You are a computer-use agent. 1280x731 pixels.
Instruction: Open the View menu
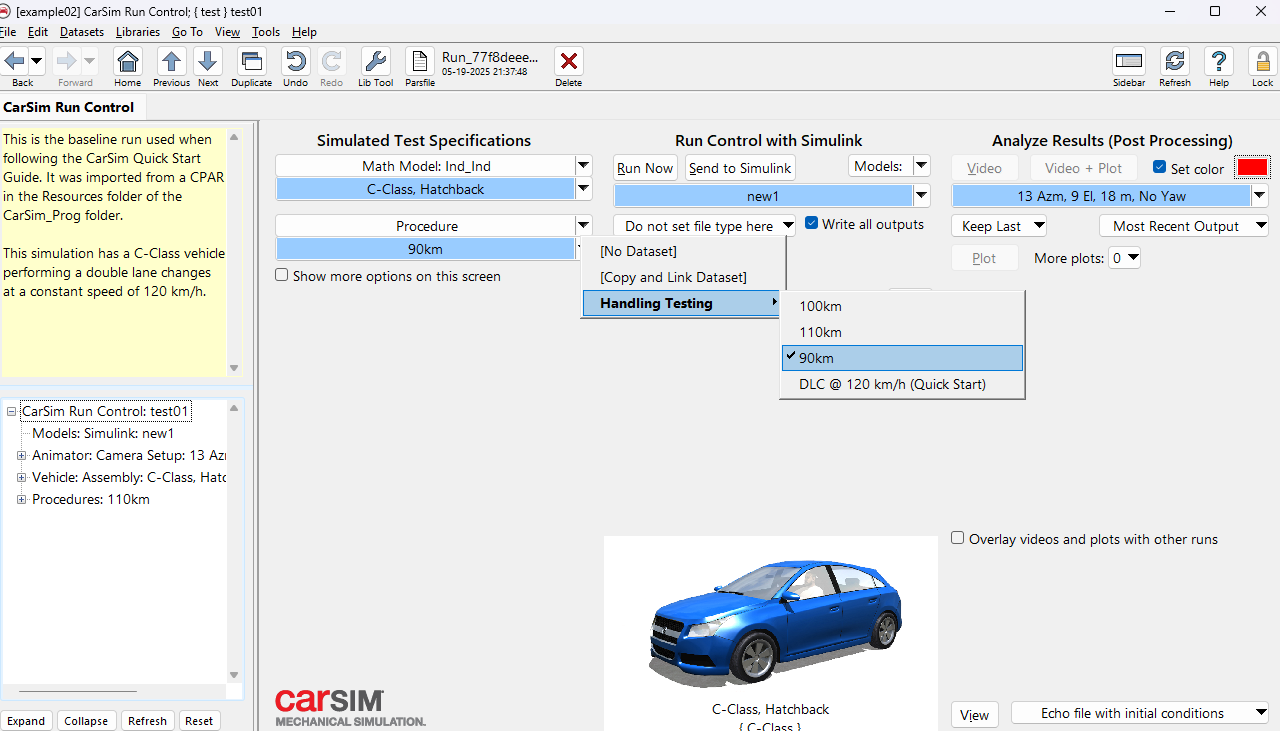tap(228, 32)
